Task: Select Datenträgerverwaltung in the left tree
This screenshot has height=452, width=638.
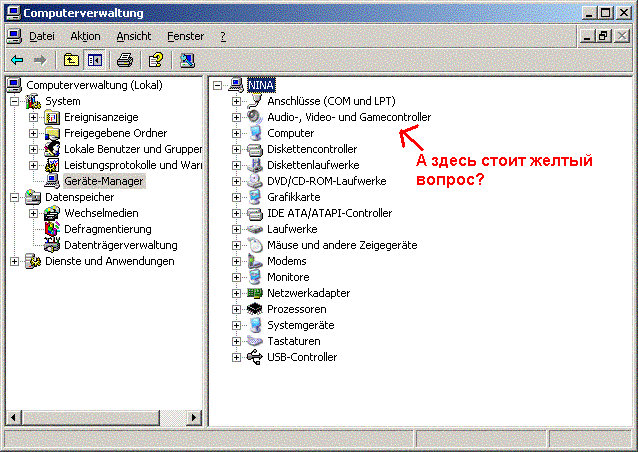Action: tap(120, 245)
